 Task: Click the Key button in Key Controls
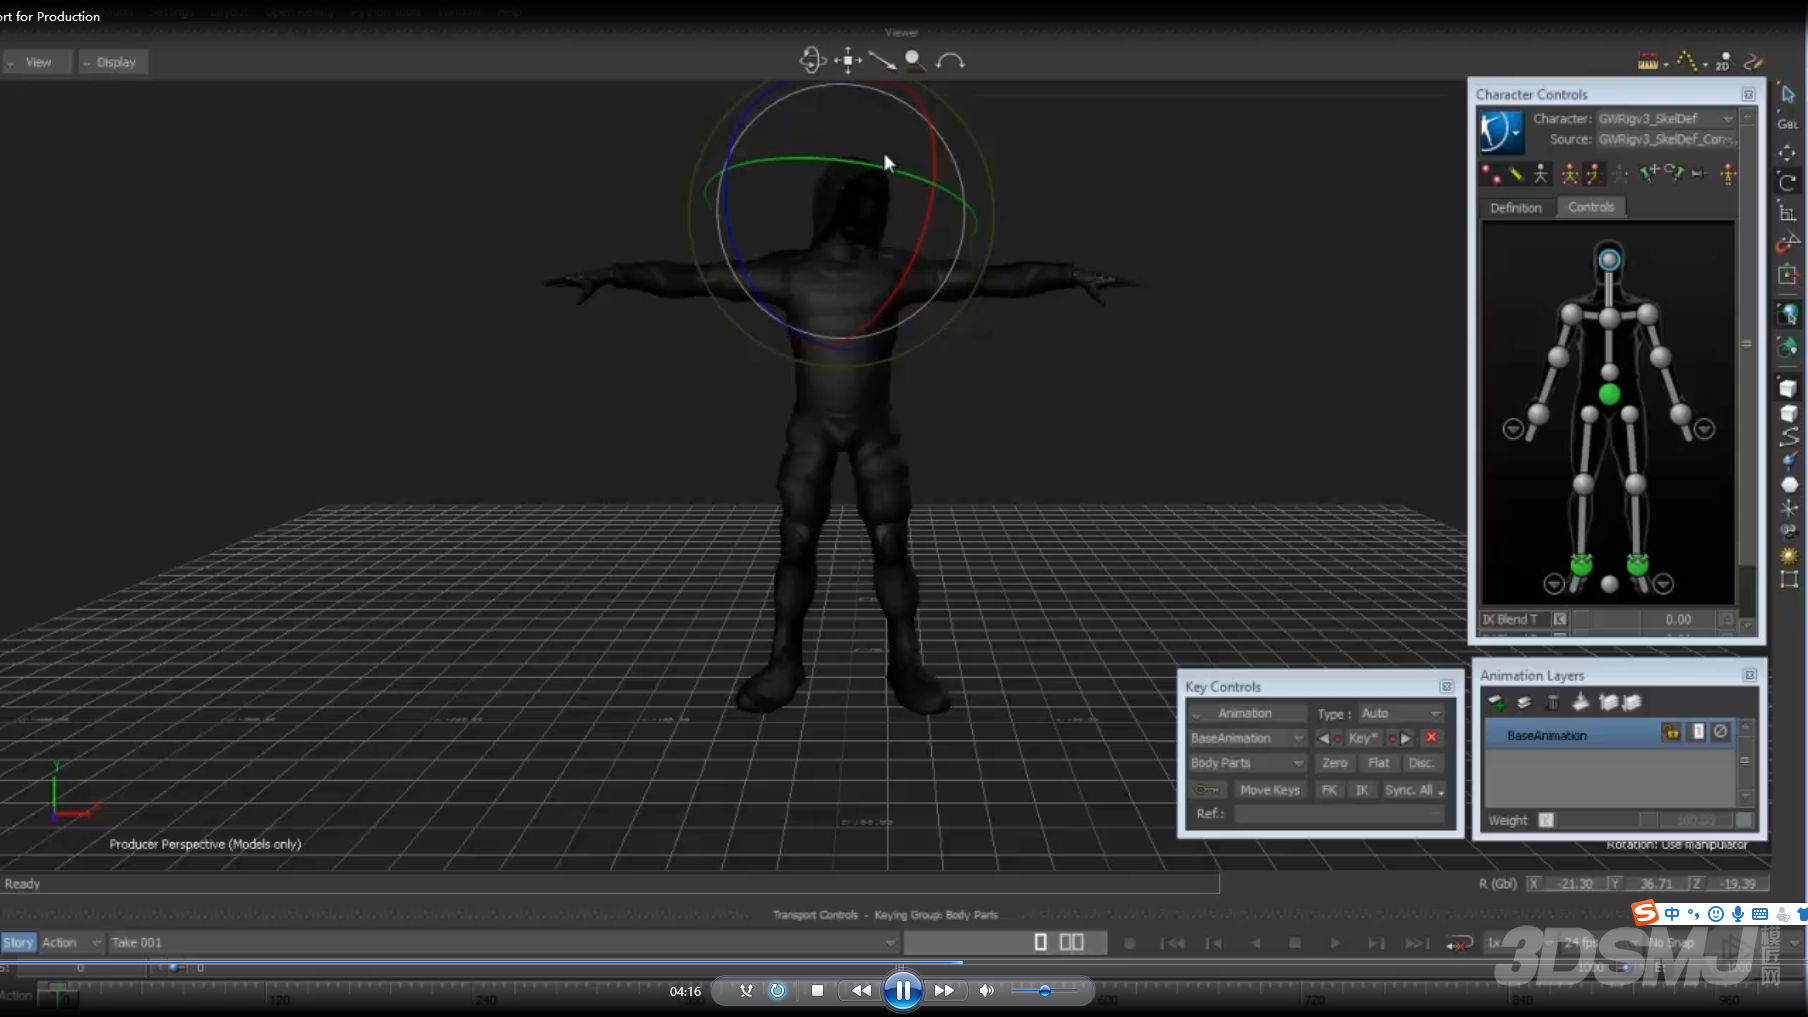(1362, 738)
